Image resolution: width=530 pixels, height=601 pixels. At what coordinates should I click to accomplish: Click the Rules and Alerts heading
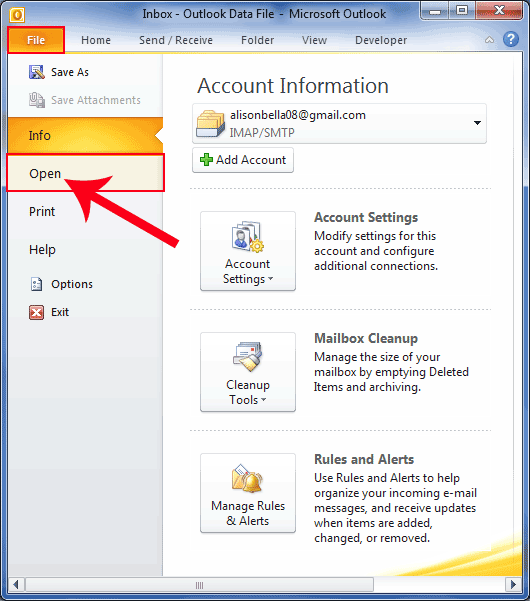(x=364, y=459)
